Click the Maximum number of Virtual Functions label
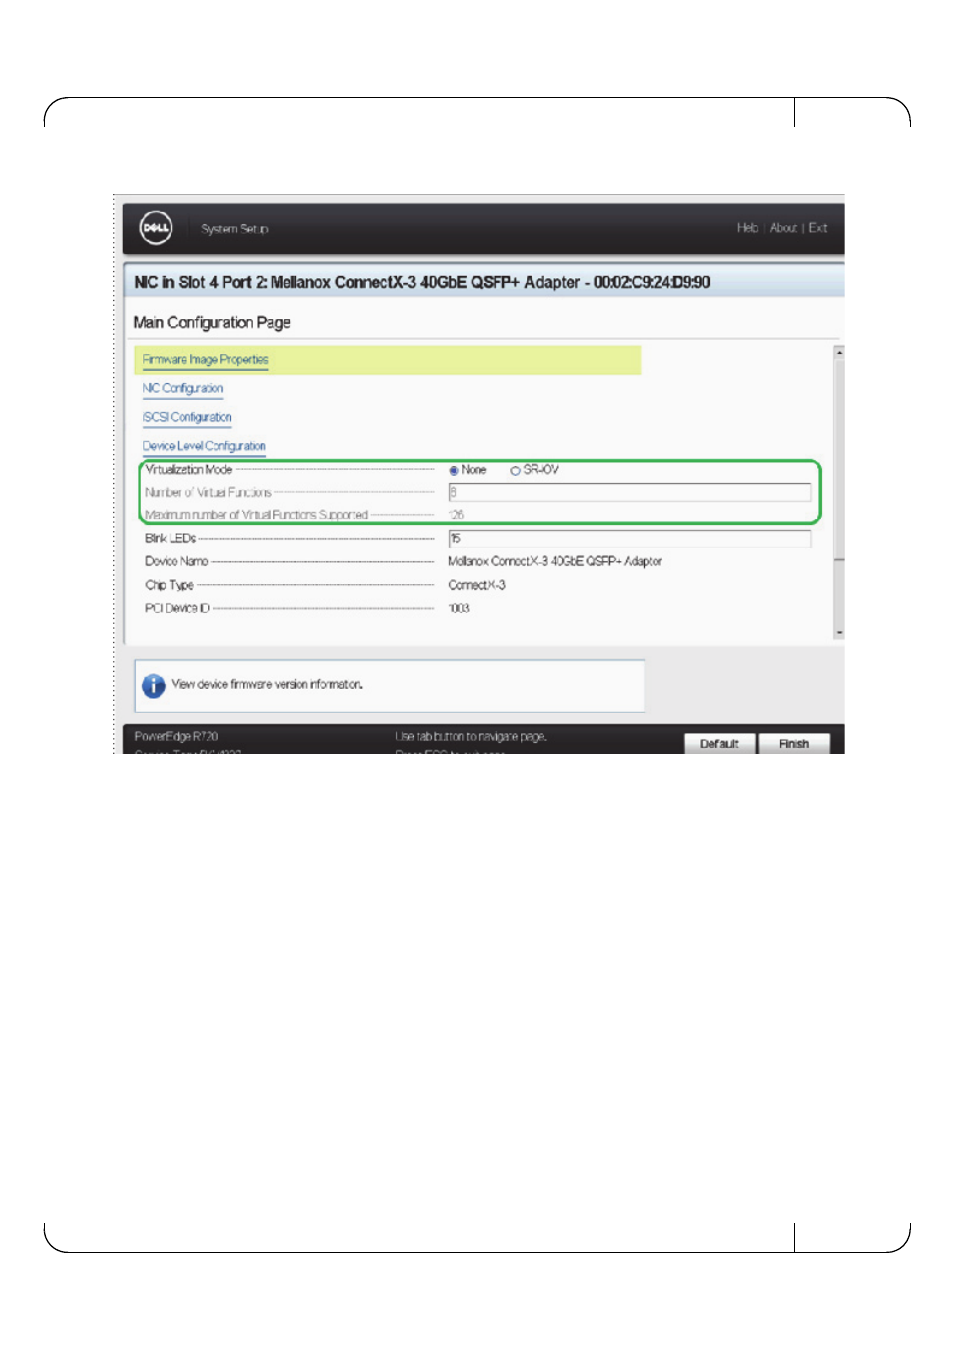 point(256,515)
